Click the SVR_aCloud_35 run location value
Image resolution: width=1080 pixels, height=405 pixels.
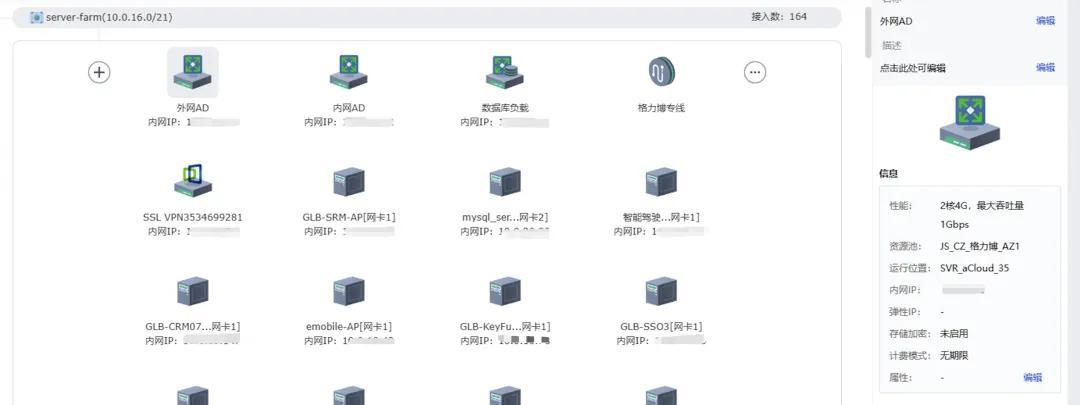click(975, 269)
